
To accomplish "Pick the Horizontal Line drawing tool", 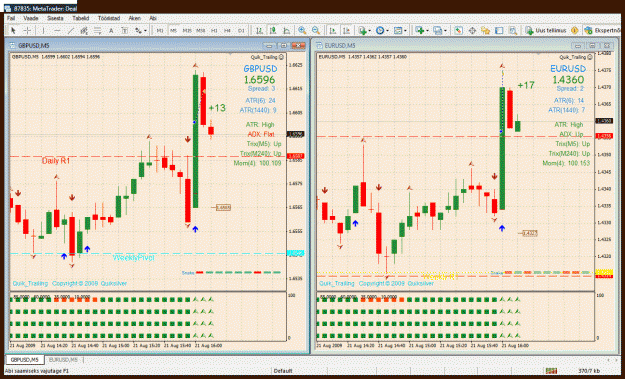I will tap(57, 31).
